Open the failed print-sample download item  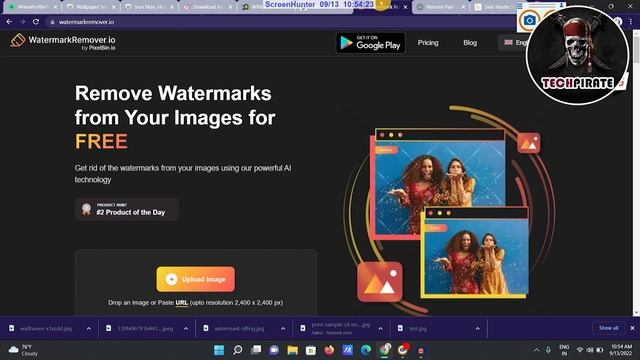[340, 329]
